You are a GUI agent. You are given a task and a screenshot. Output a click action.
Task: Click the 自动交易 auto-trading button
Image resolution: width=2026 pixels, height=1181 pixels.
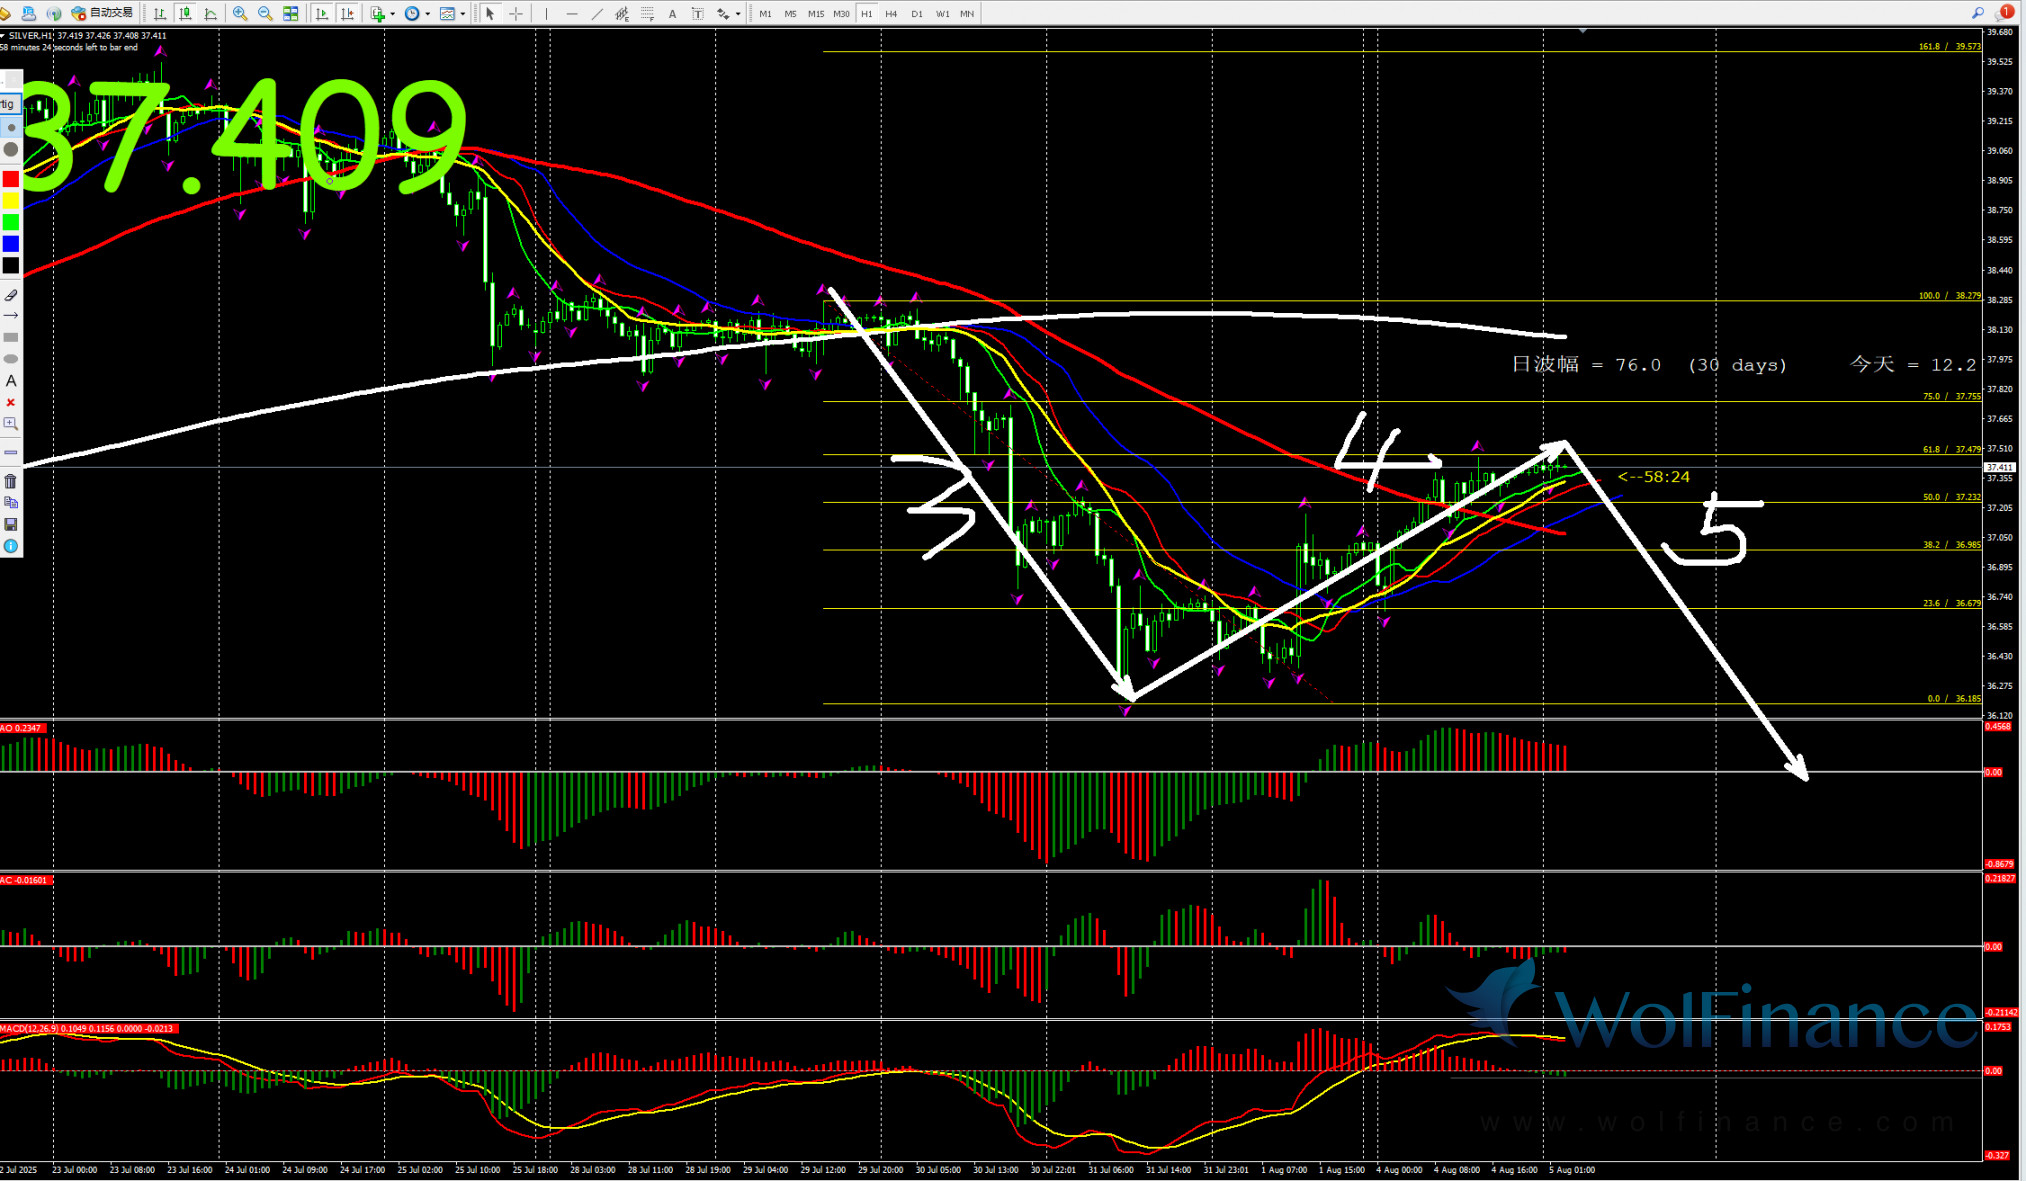click(x=102, y=13)
